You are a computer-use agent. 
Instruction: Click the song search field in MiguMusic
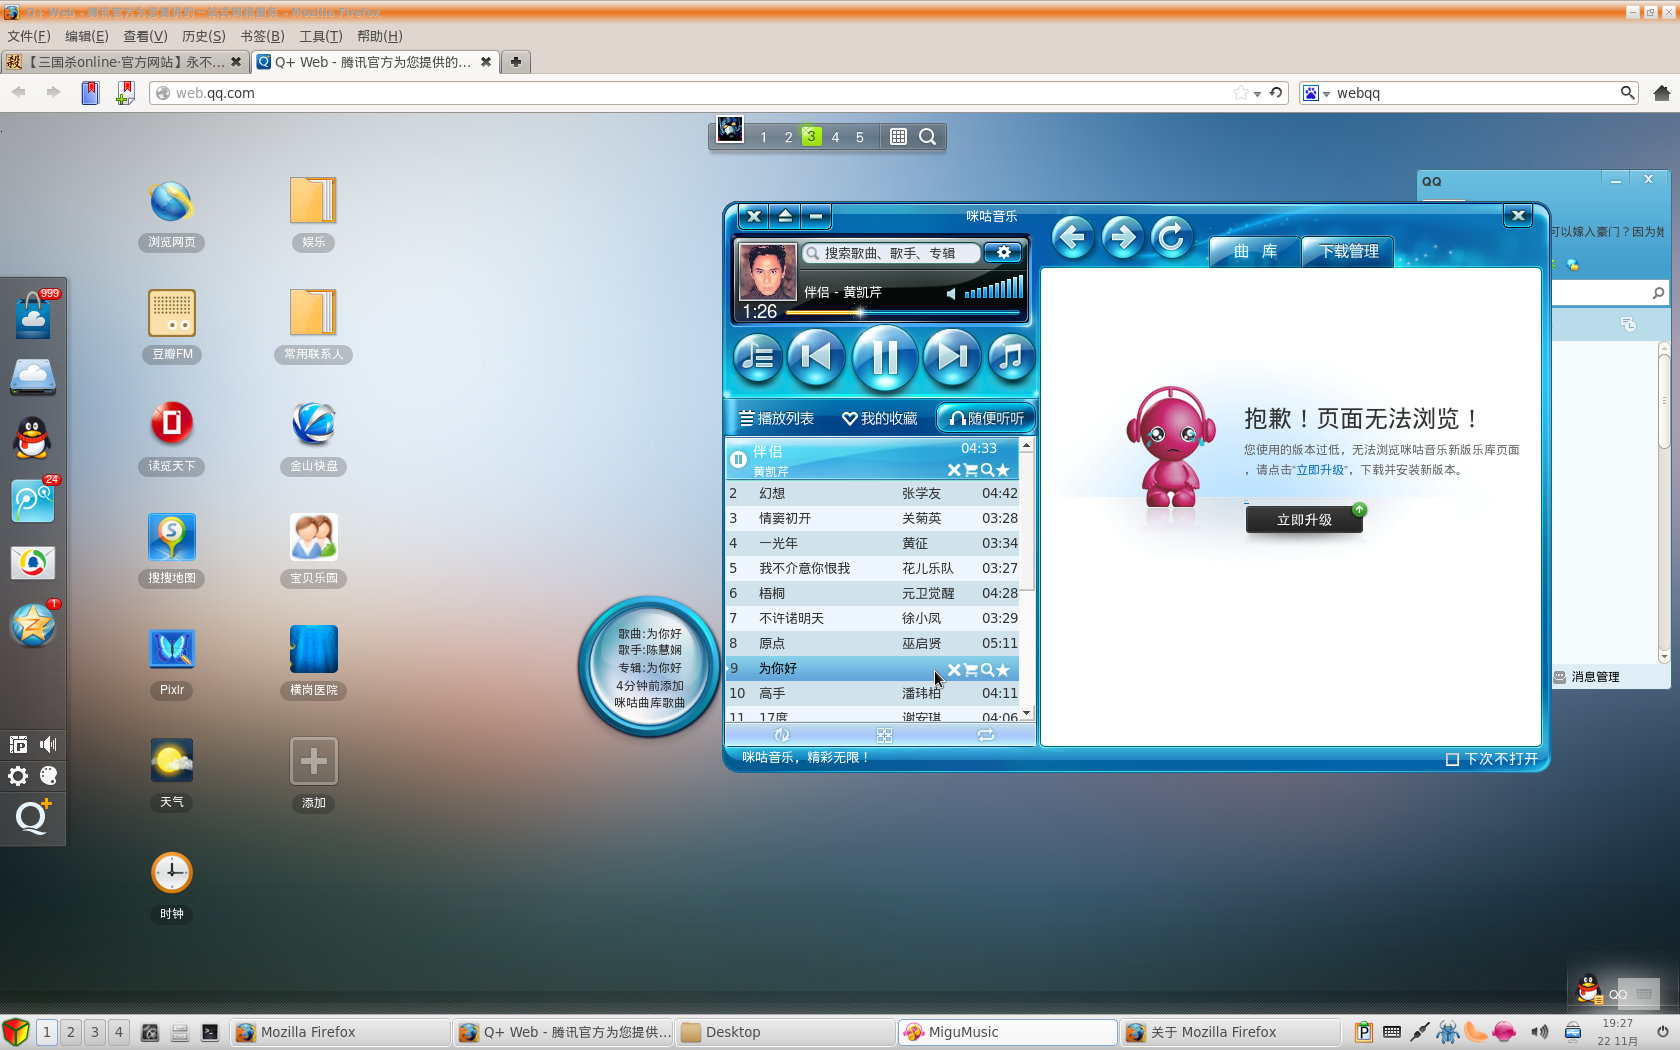(890, 253)
